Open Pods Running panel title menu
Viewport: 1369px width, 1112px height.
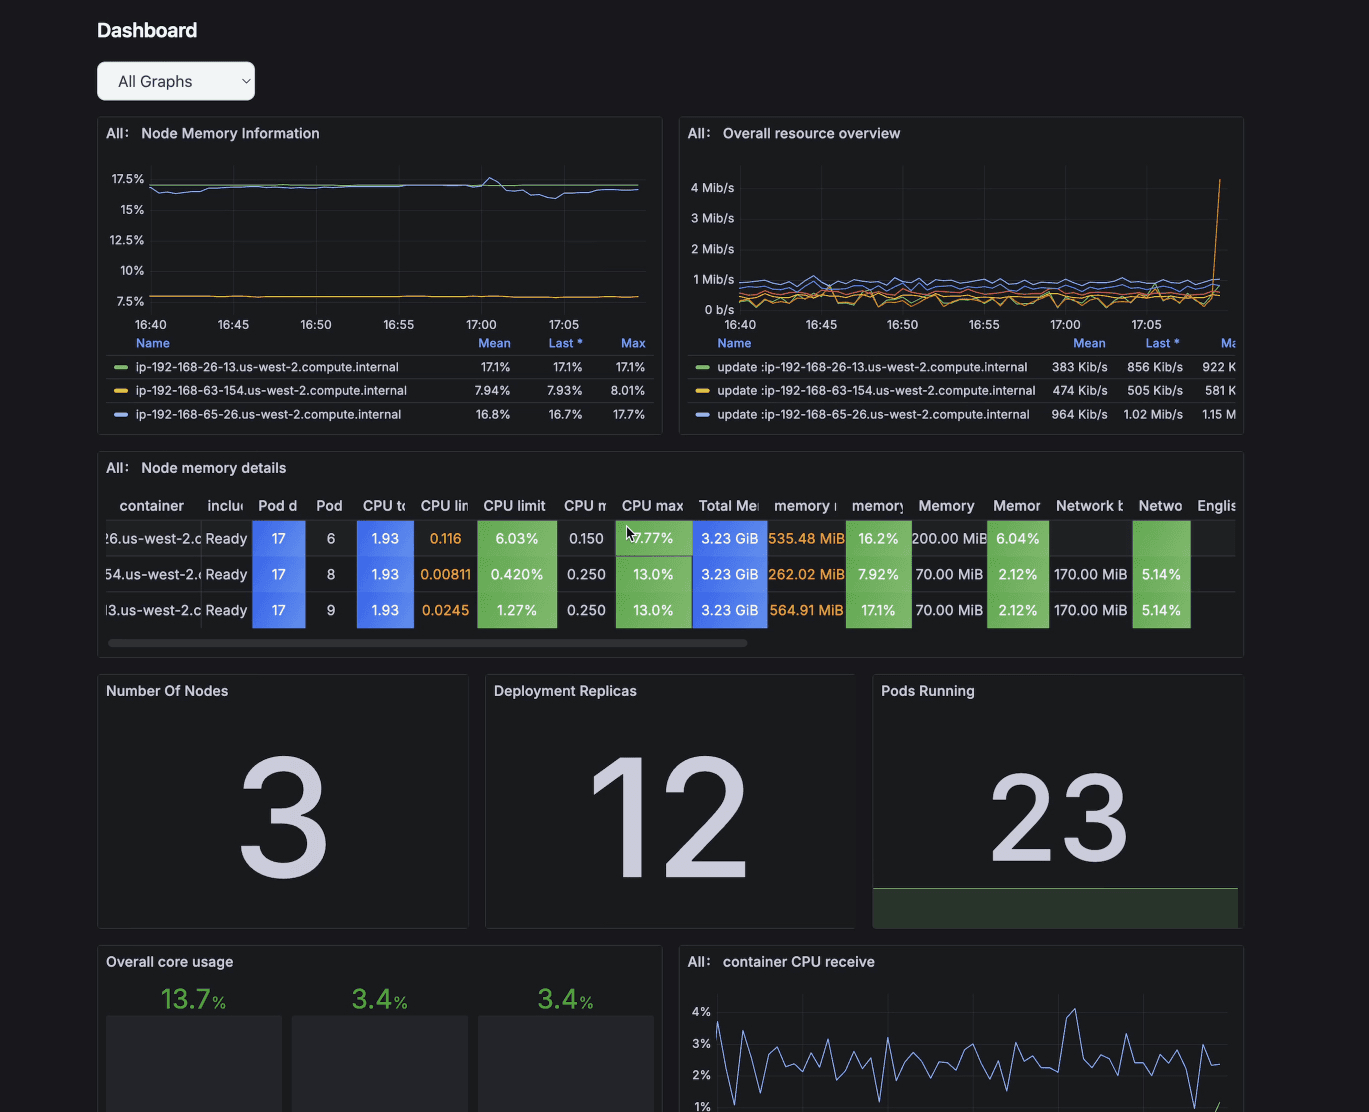pyautogui.click(x=927, y=691)
